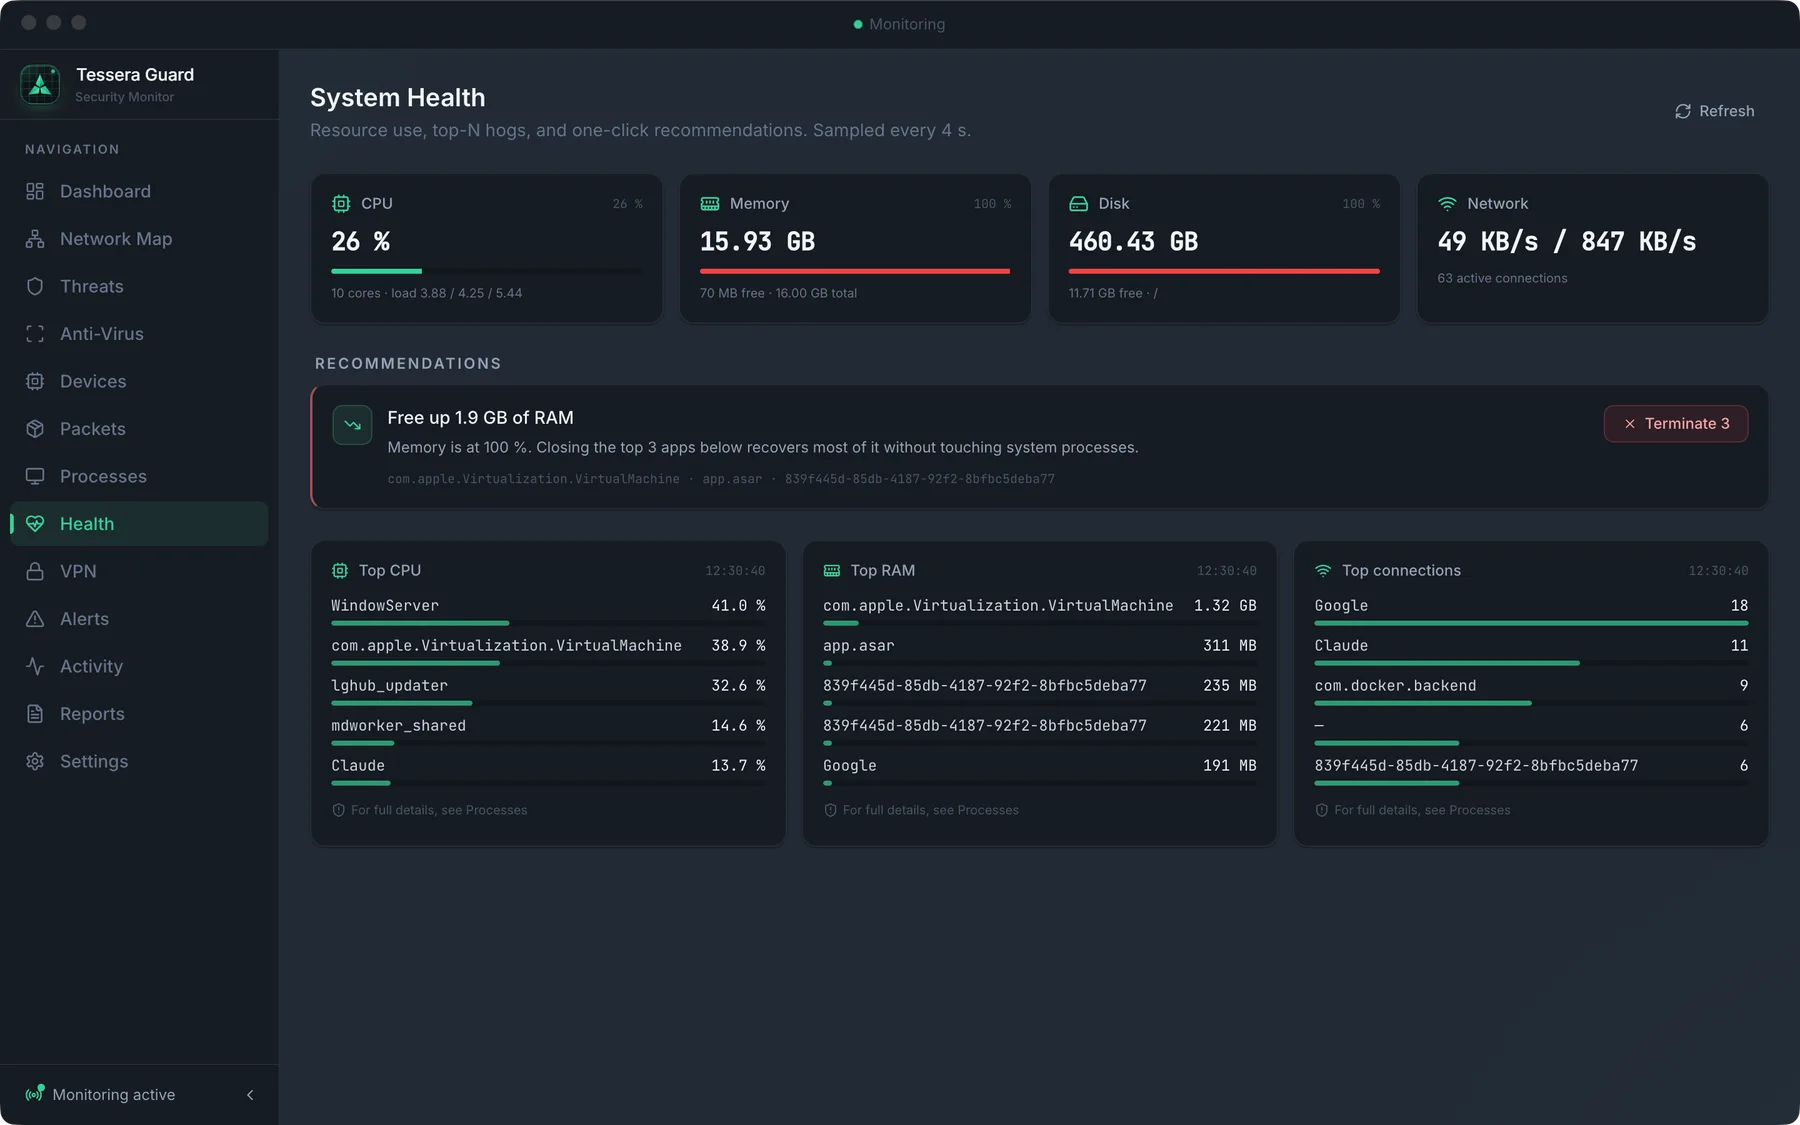Click the mdworker_shared process row
Viewport: 1800px width, 1125px height.
pos(548,730)
